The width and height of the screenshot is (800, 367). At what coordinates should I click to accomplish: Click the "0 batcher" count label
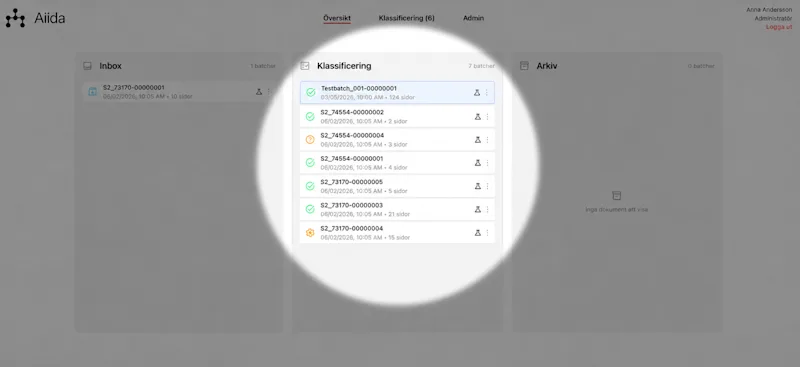point(702,66)
